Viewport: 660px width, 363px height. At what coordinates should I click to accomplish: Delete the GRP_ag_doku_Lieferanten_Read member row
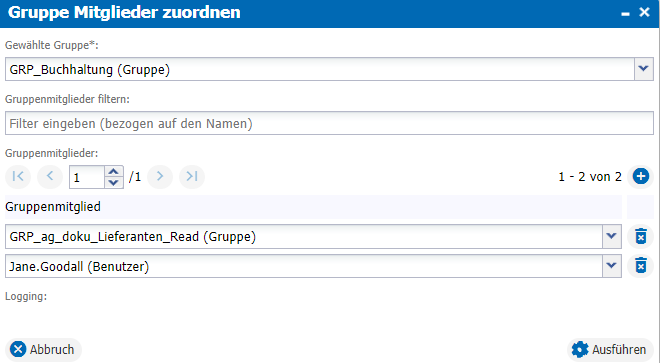click(641, 237)
